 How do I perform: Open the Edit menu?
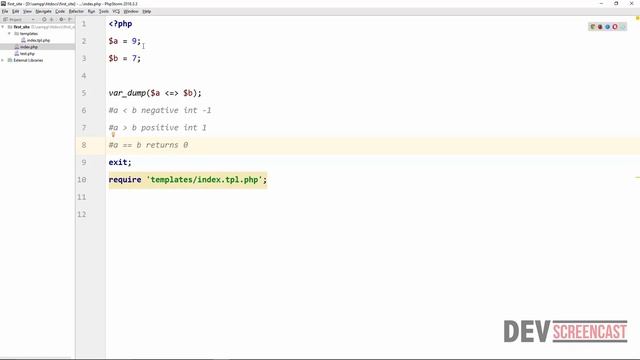click(x=16, y=11)
